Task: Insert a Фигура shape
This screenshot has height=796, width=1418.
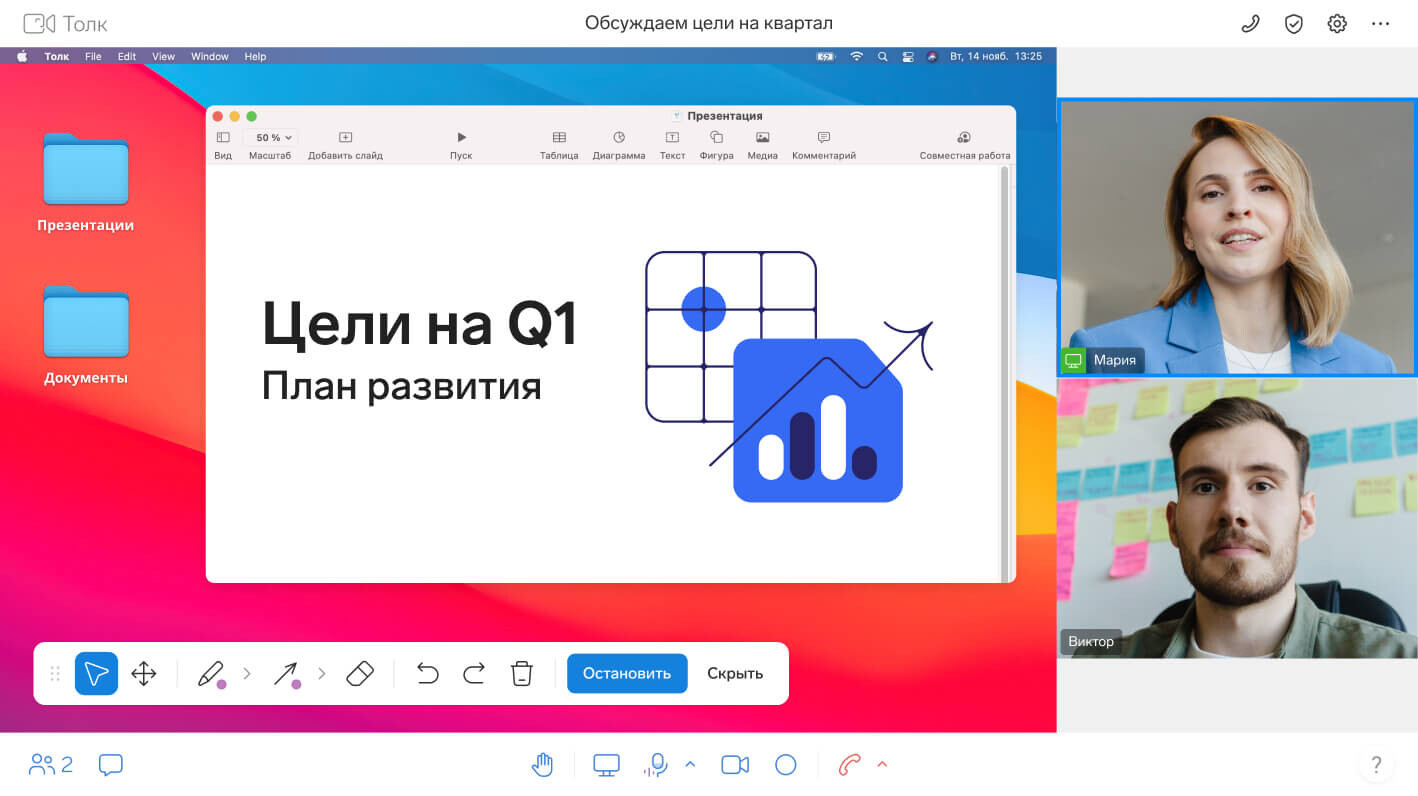Action: pos(716,145)
